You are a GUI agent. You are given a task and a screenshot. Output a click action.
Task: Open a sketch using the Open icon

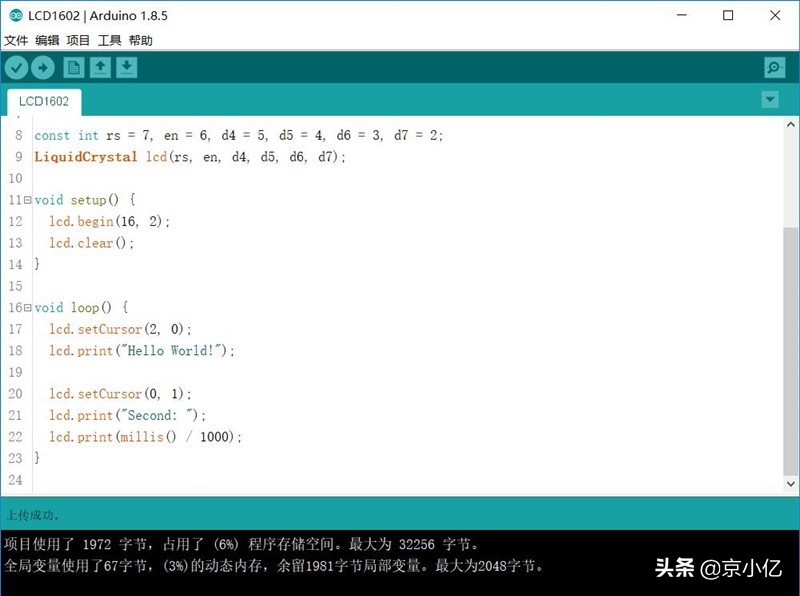99,67
